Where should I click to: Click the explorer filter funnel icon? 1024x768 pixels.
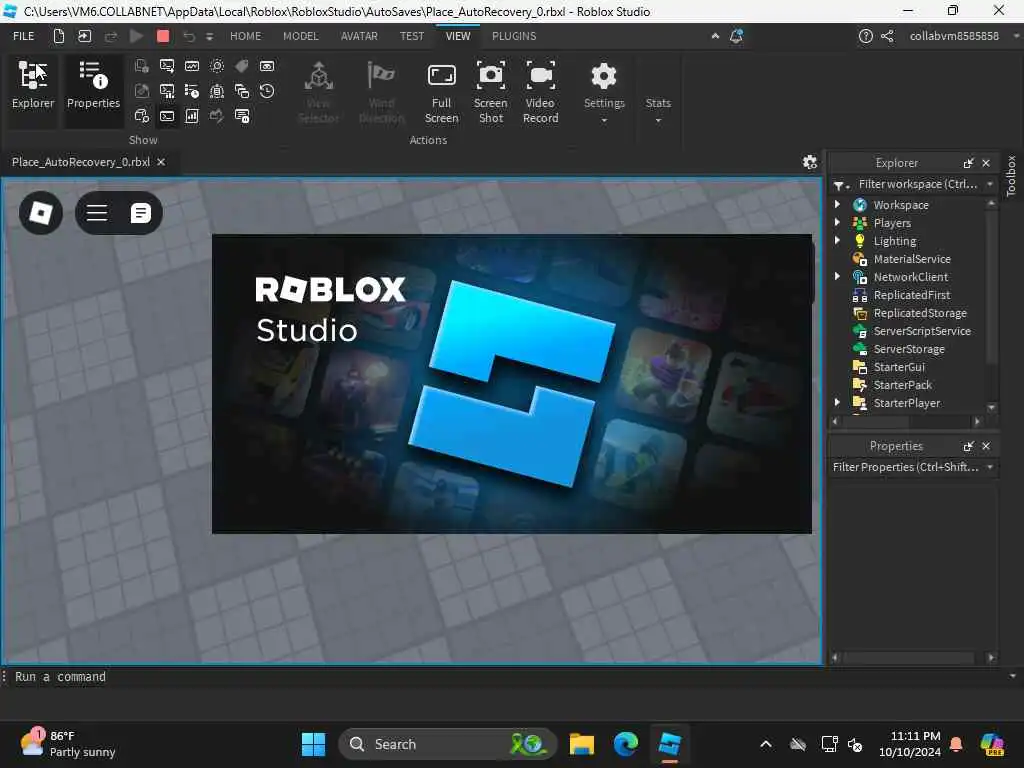840,185
